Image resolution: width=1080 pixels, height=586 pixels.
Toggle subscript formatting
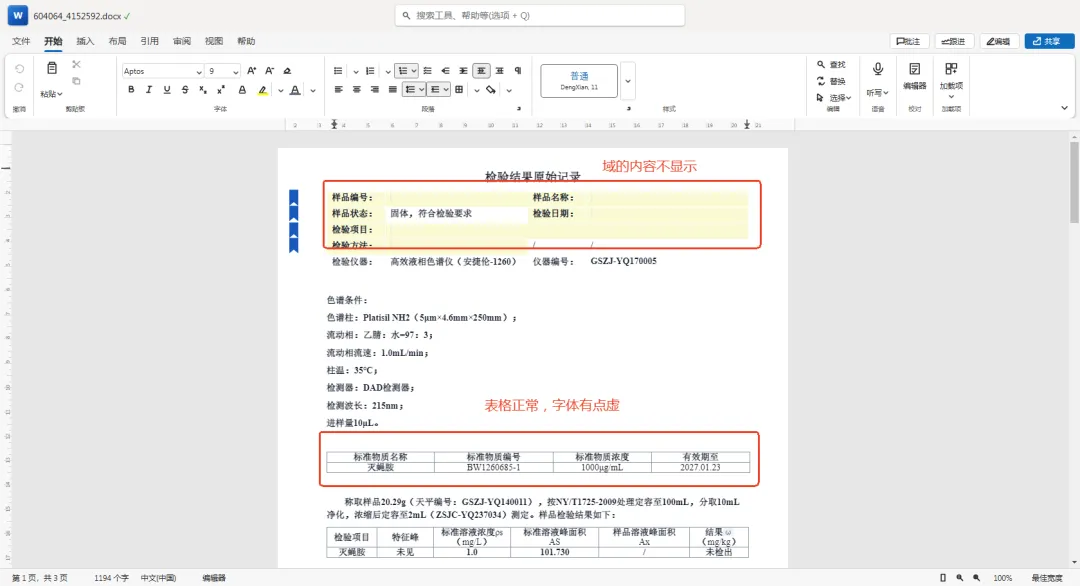coord(202,90)
